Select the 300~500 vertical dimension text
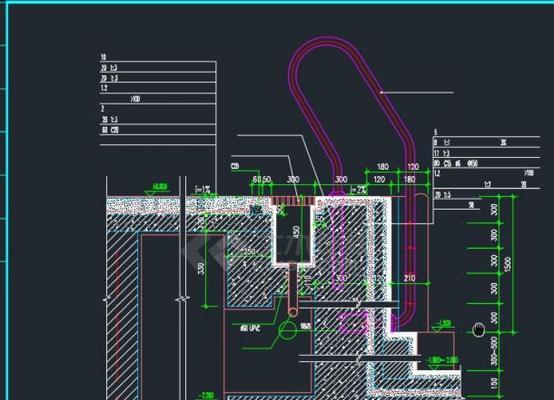The height and width of the screenshot is (400, 554). point(494,351)
